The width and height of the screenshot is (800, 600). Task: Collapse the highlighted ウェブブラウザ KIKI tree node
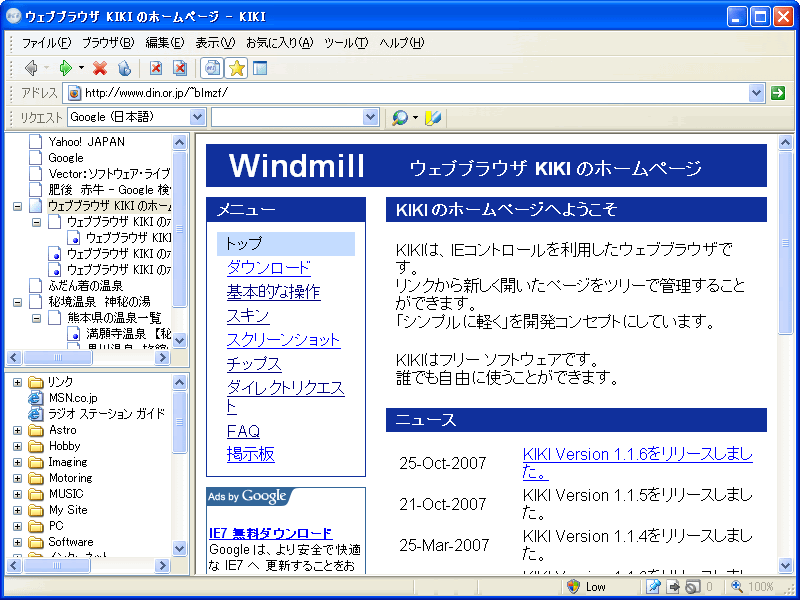point(17,207)
